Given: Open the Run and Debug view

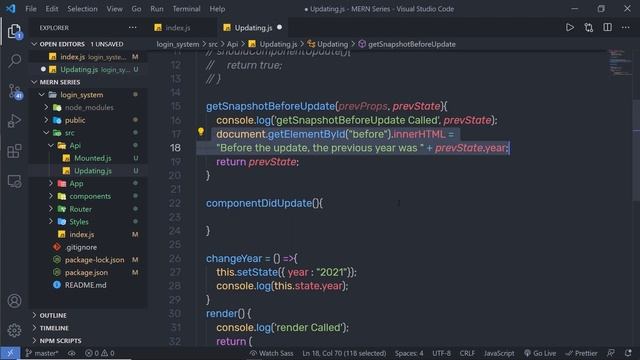Looking at the screenshot, I should coord(14,121).
